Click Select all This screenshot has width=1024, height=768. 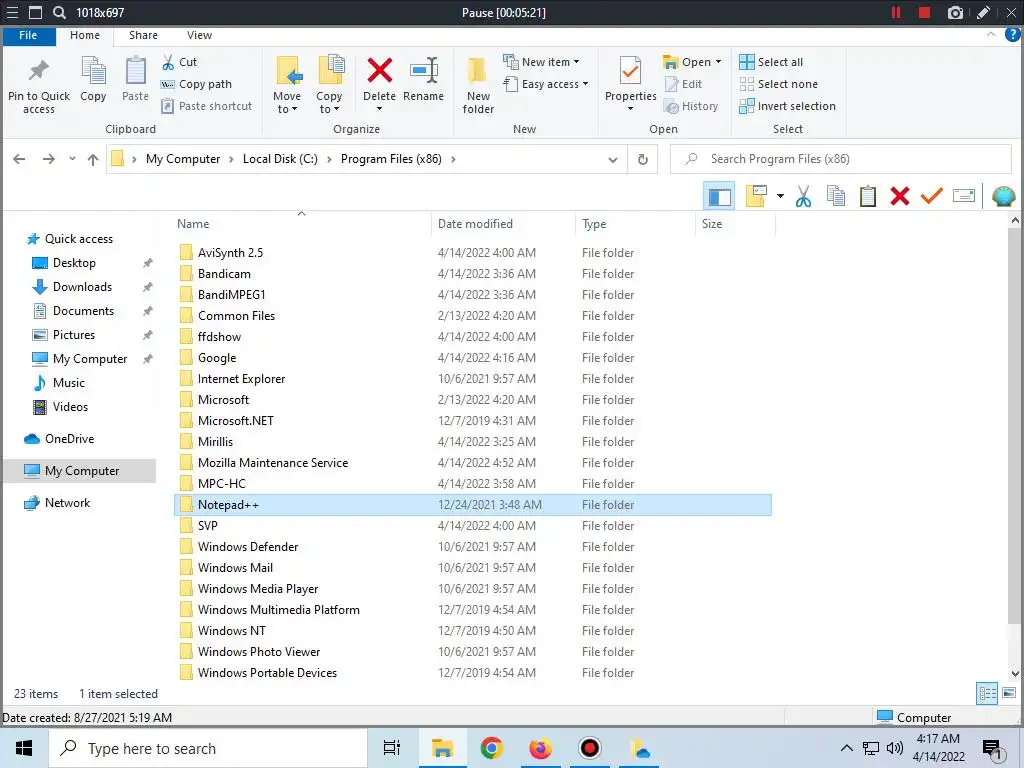pos(771,62)
